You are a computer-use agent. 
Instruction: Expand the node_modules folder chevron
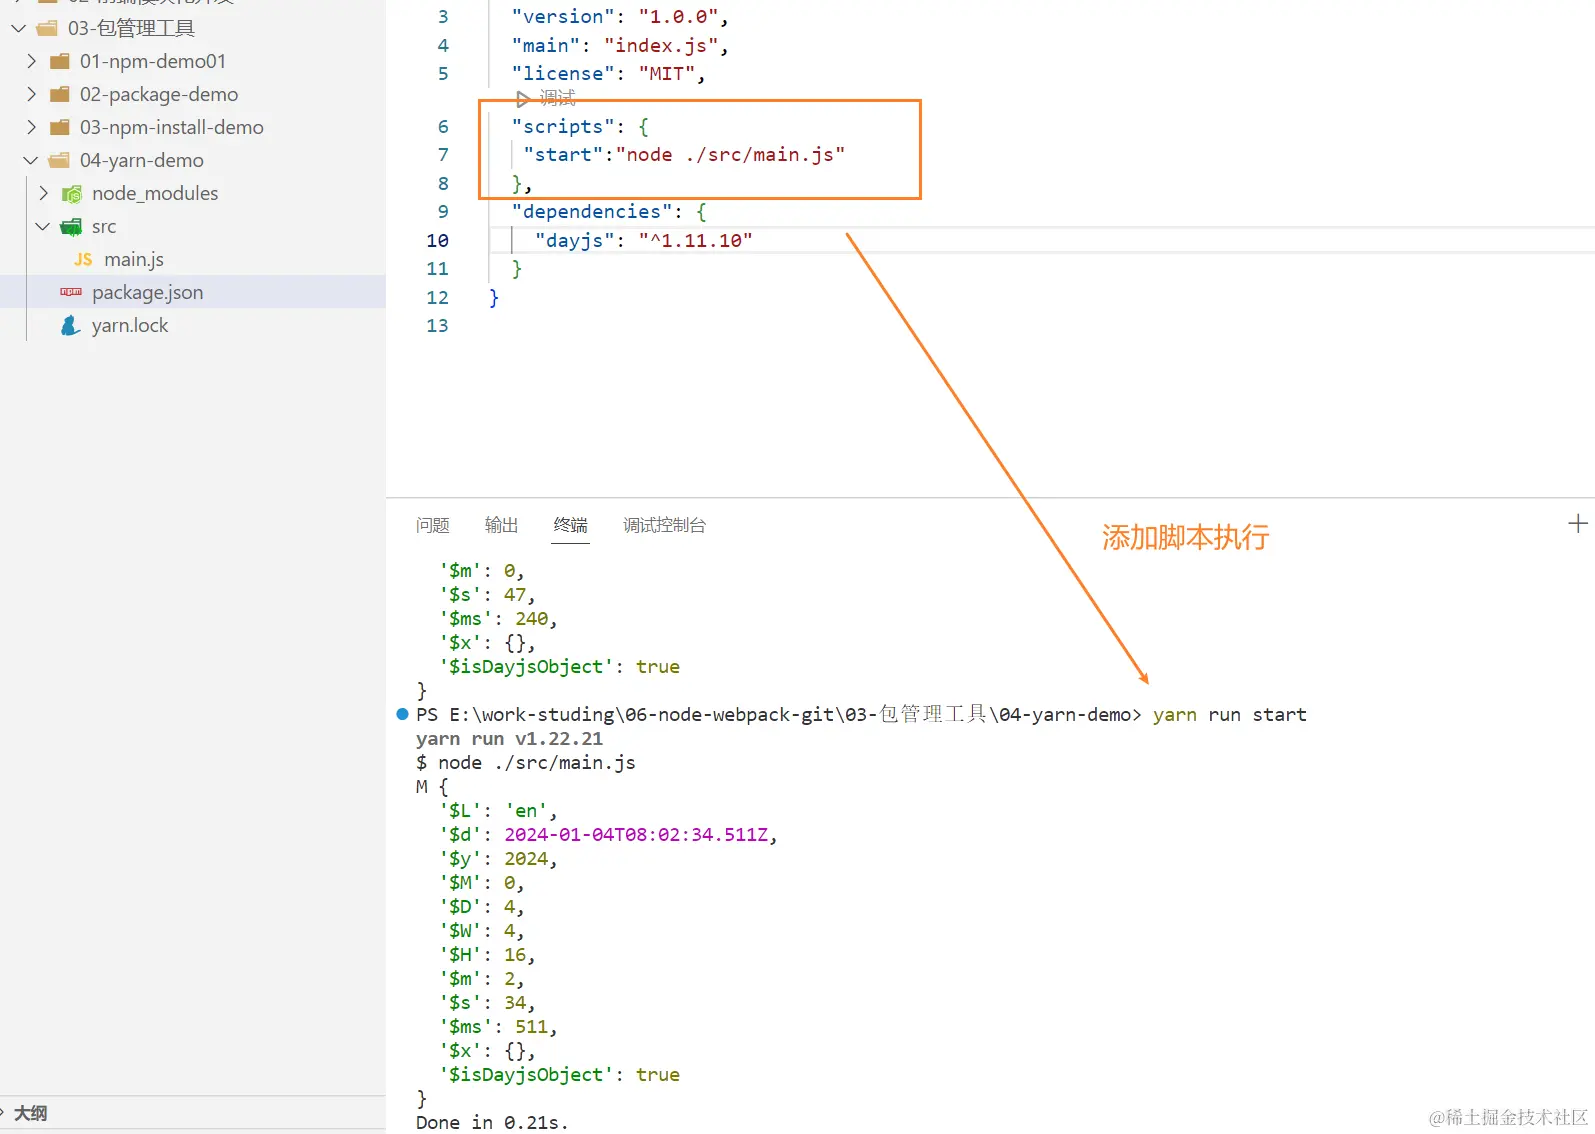pos(43,193)
